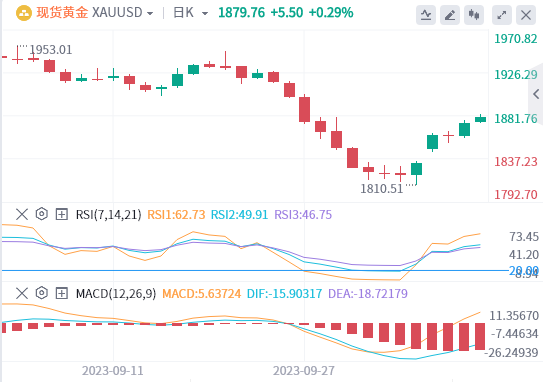Screen dimensions: 543x382
Task: Click the RSI 20.00 horizontal level line
Action: (255, 270)
